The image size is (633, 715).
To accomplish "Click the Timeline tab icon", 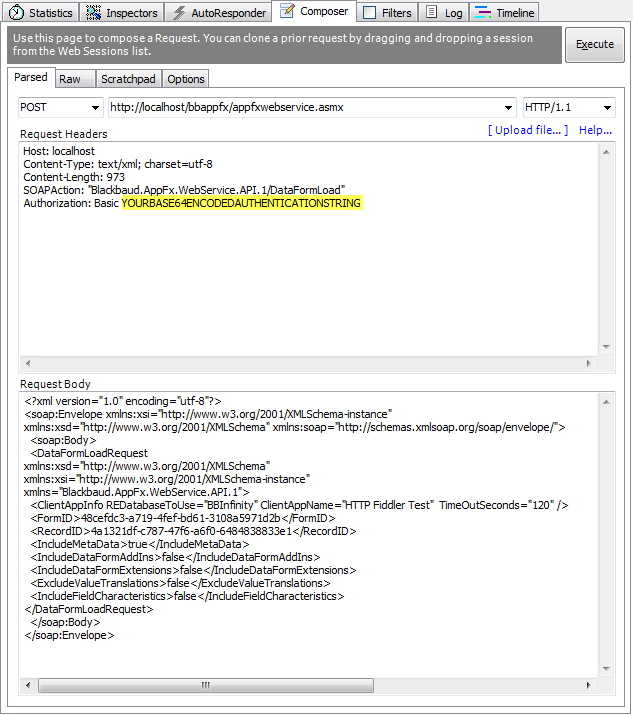I will (x=482, y=13).
